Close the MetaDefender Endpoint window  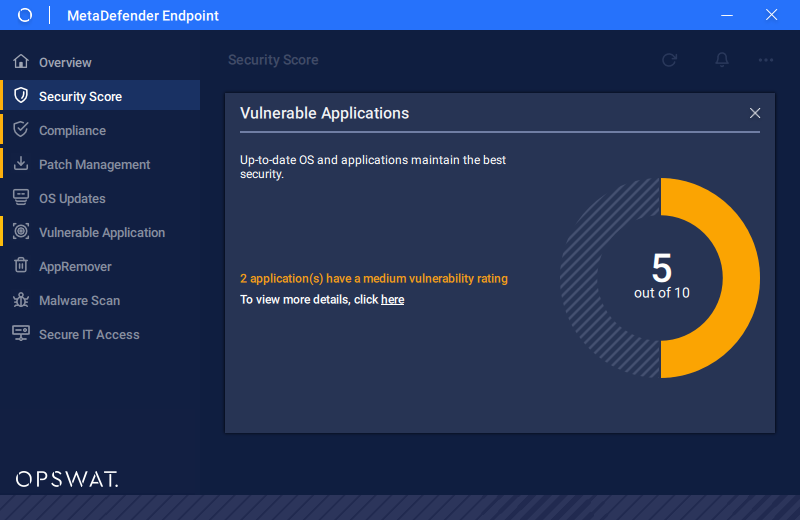click(x=771, y=15)
